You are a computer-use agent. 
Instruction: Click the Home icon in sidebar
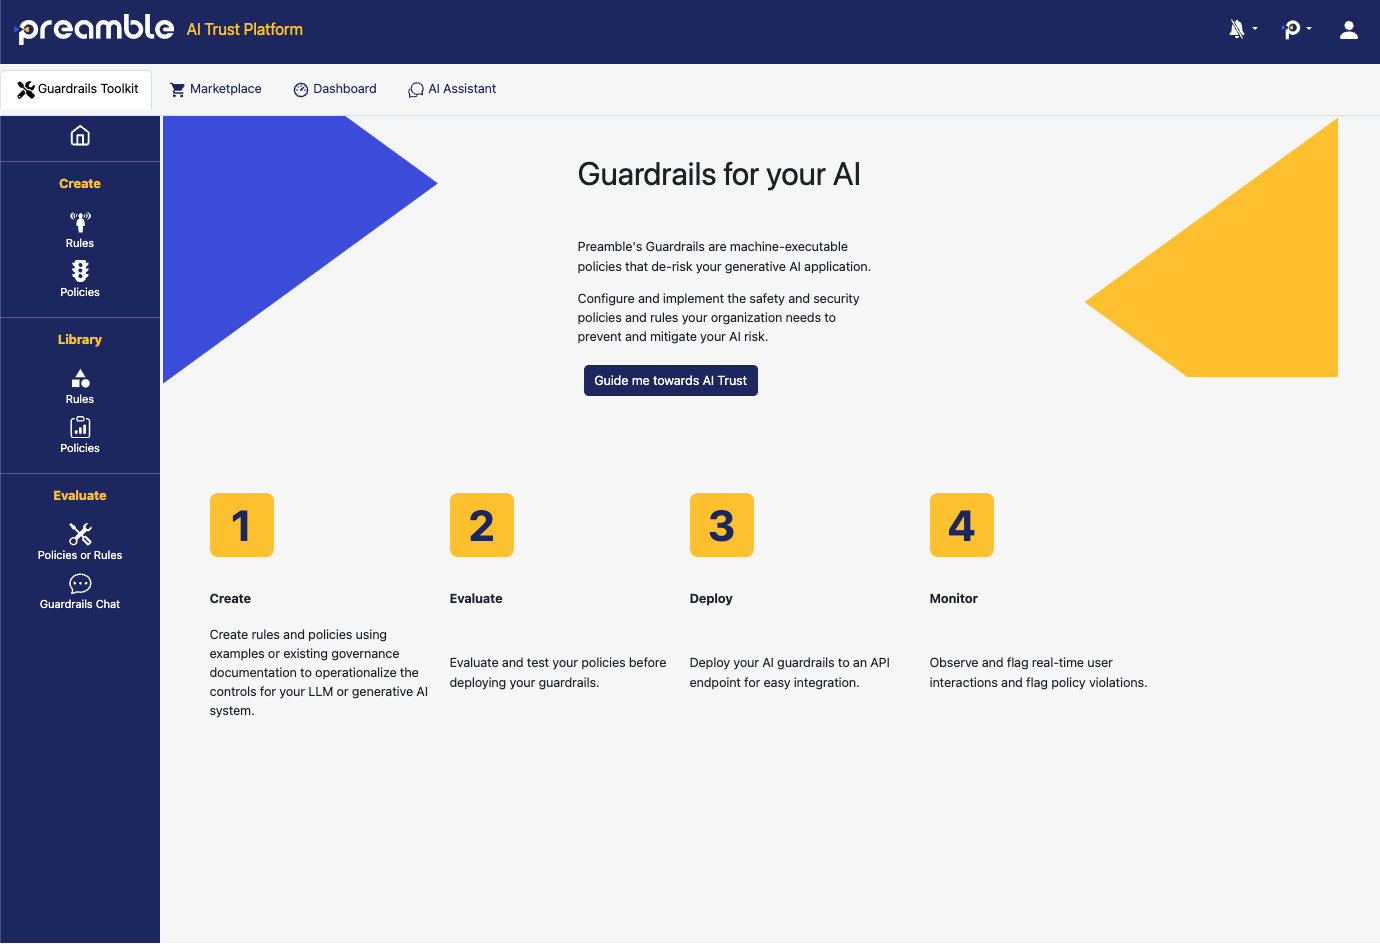click(x=80, y=136)
